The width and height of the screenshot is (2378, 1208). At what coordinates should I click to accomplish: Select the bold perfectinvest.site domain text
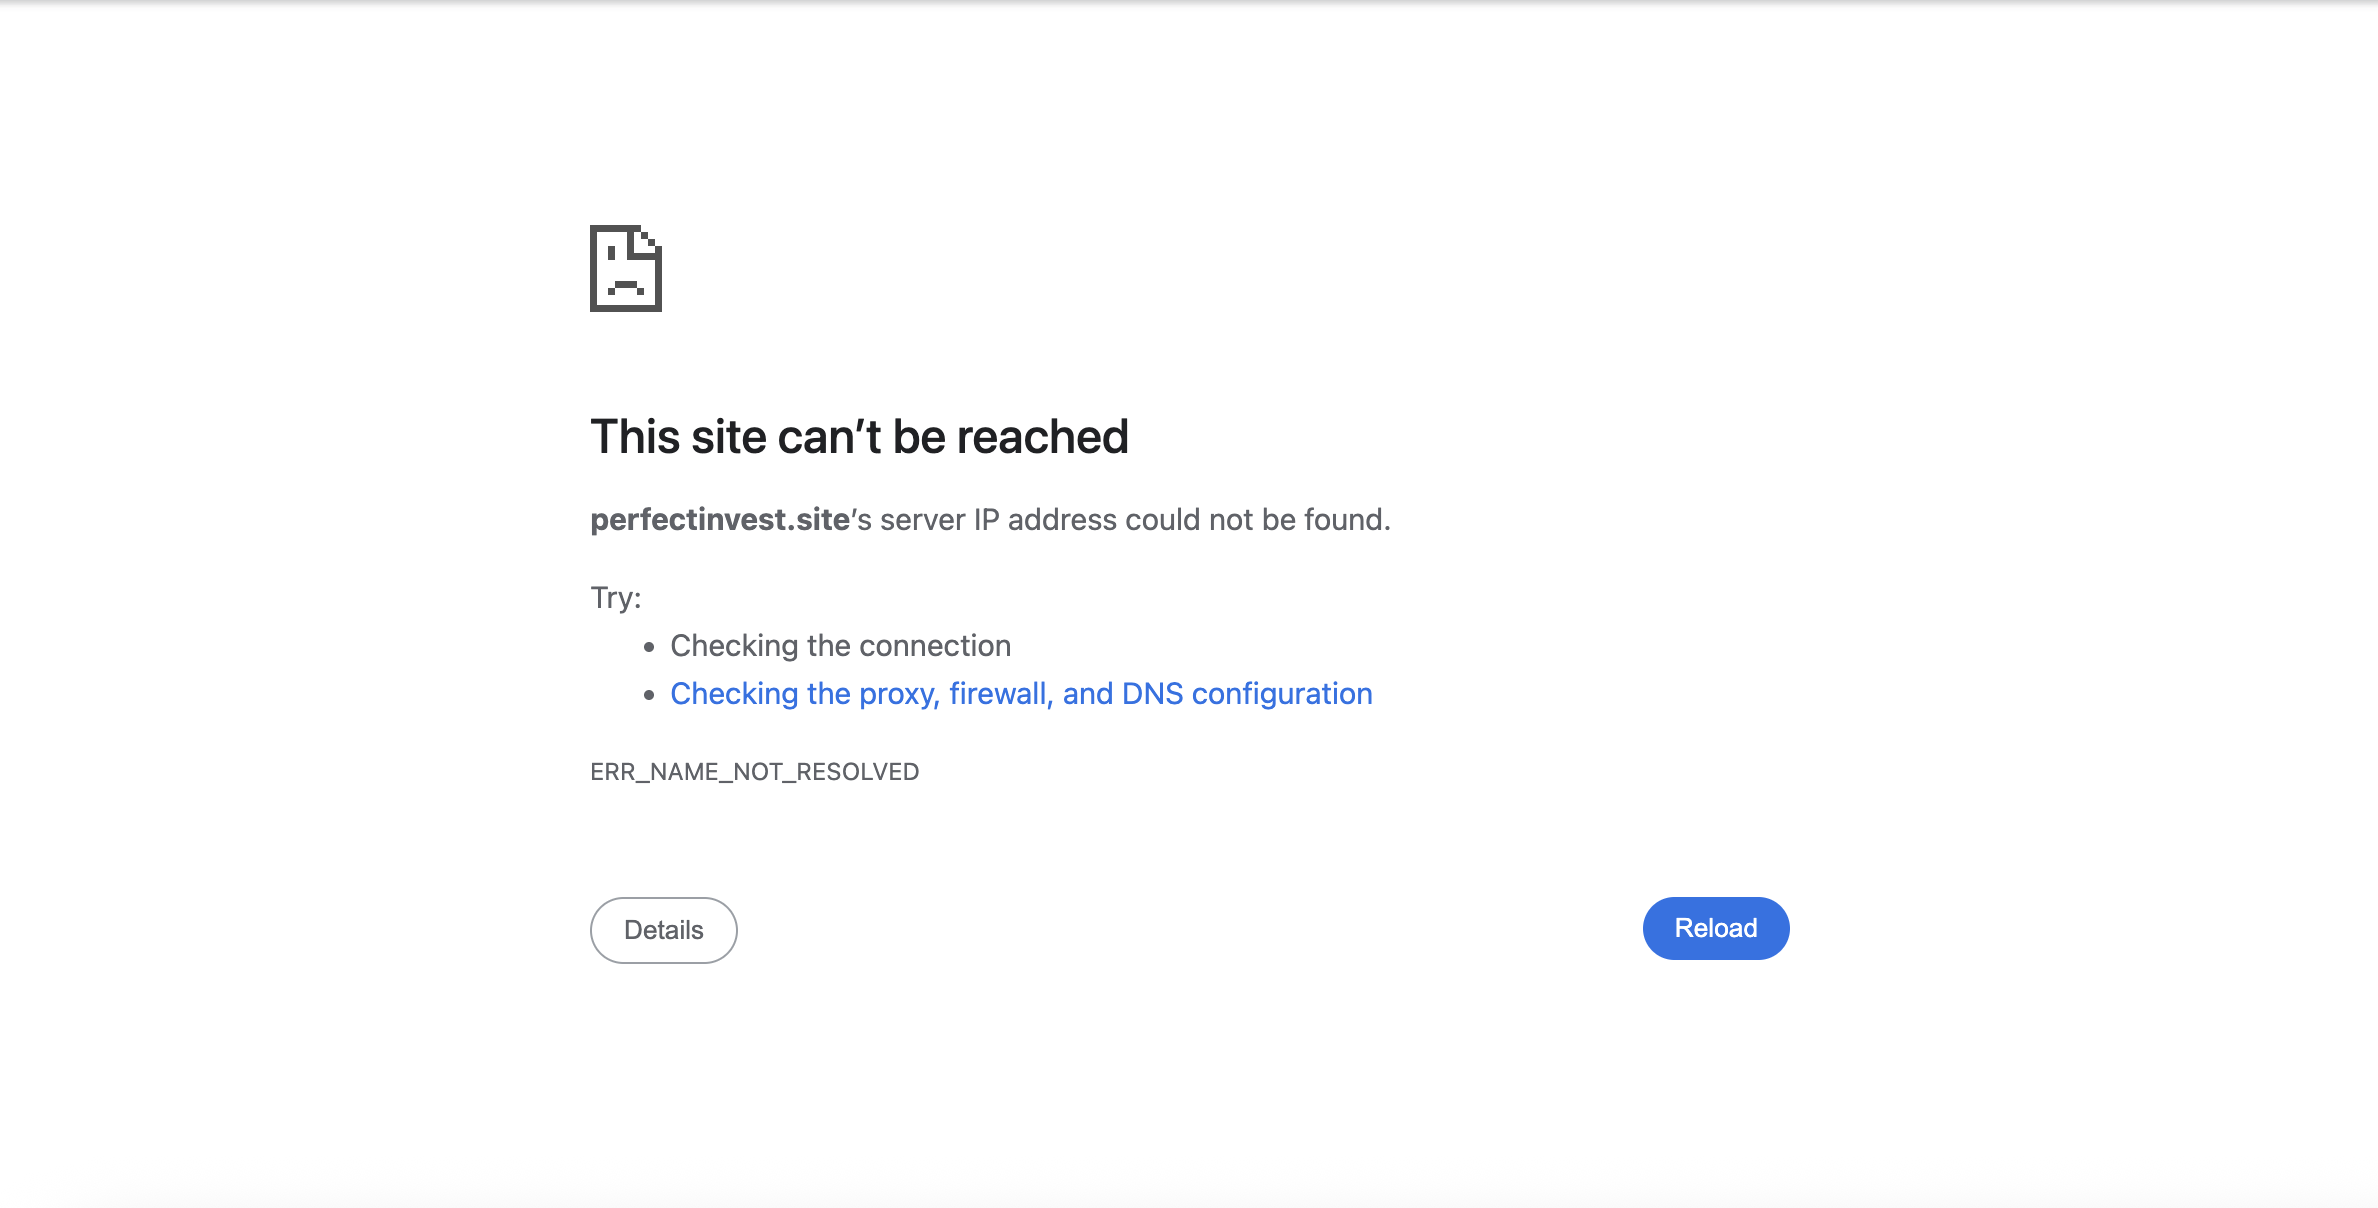pyautogui.click(x=720, y=520)
